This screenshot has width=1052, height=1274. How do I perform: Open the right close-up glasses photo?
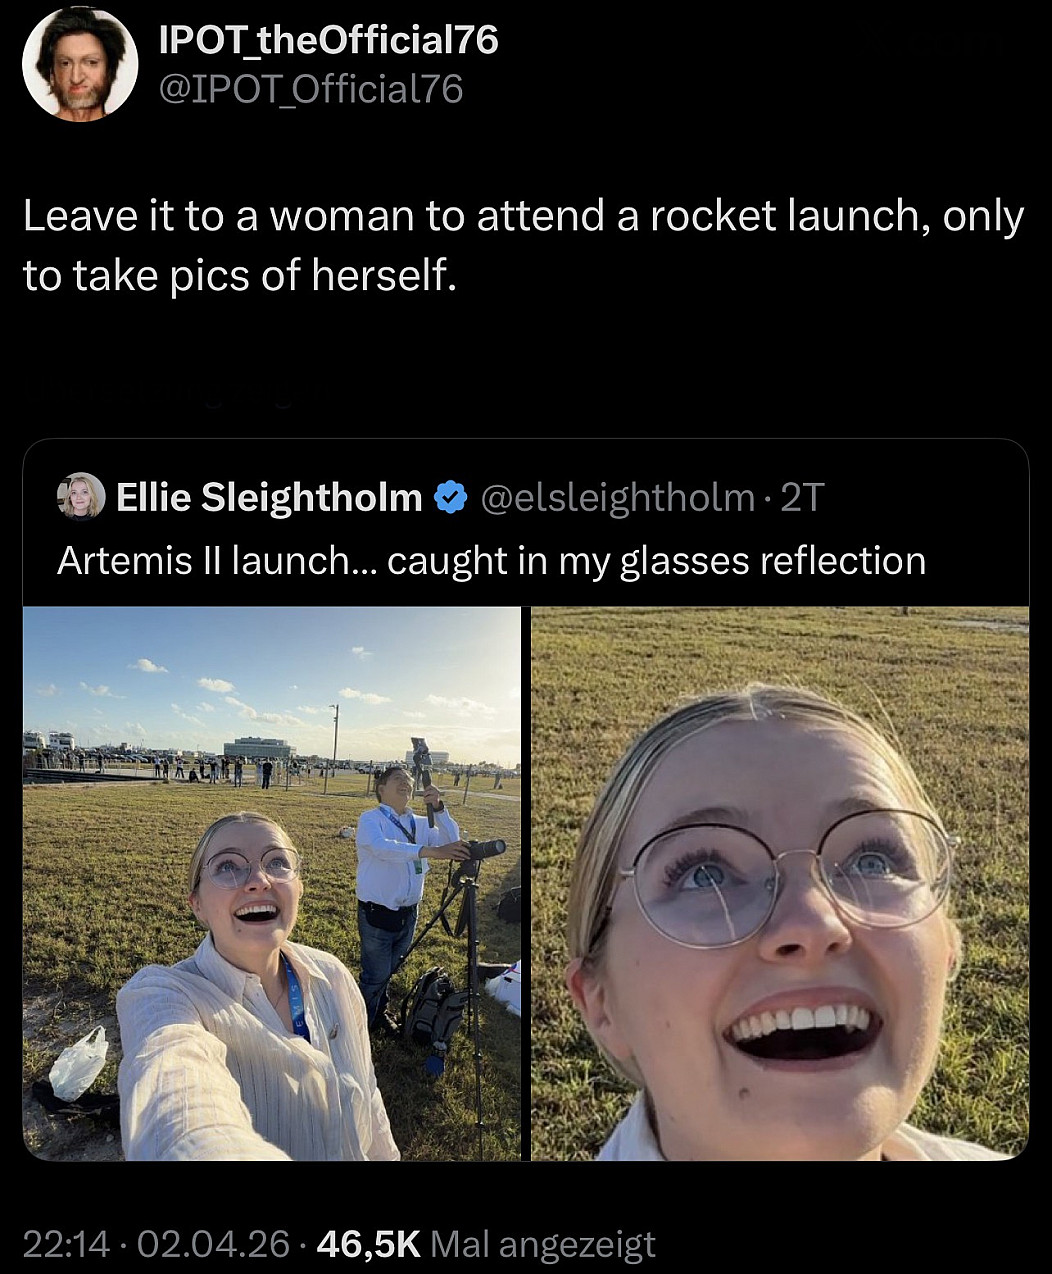[780, 883]
